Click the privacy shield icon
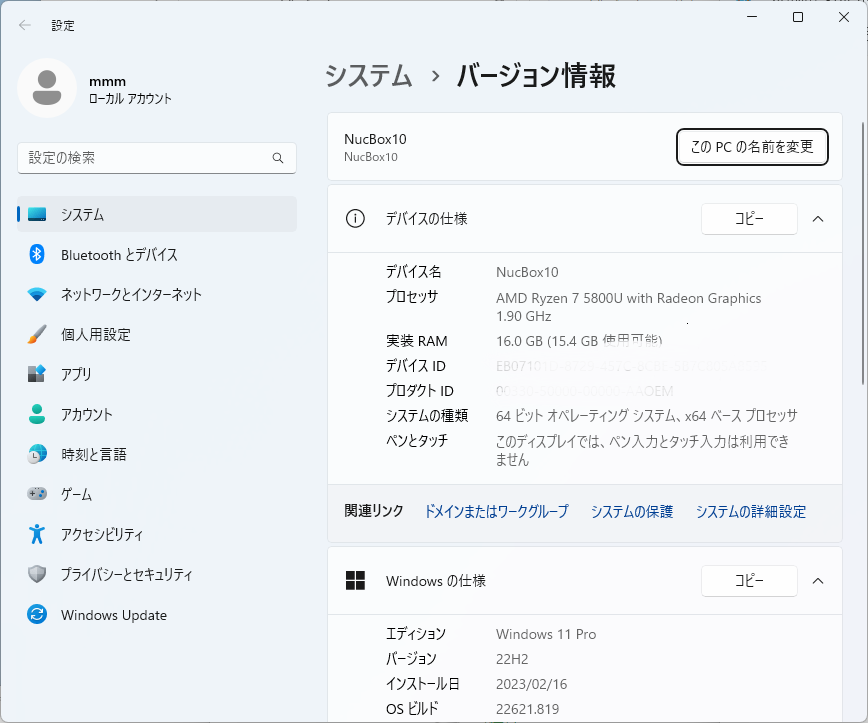The height and width of the screenshot is (723, 868). 37,574
